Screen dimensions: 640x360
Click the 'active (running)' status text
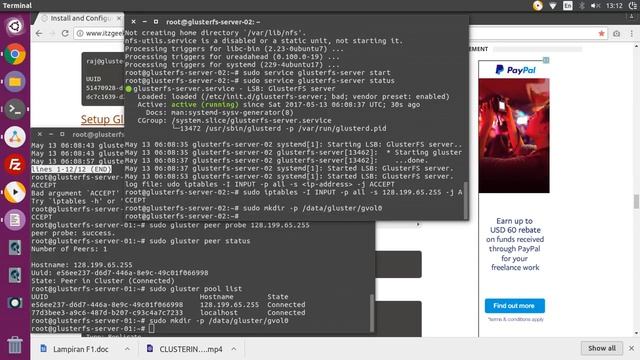tap(204, 104)
